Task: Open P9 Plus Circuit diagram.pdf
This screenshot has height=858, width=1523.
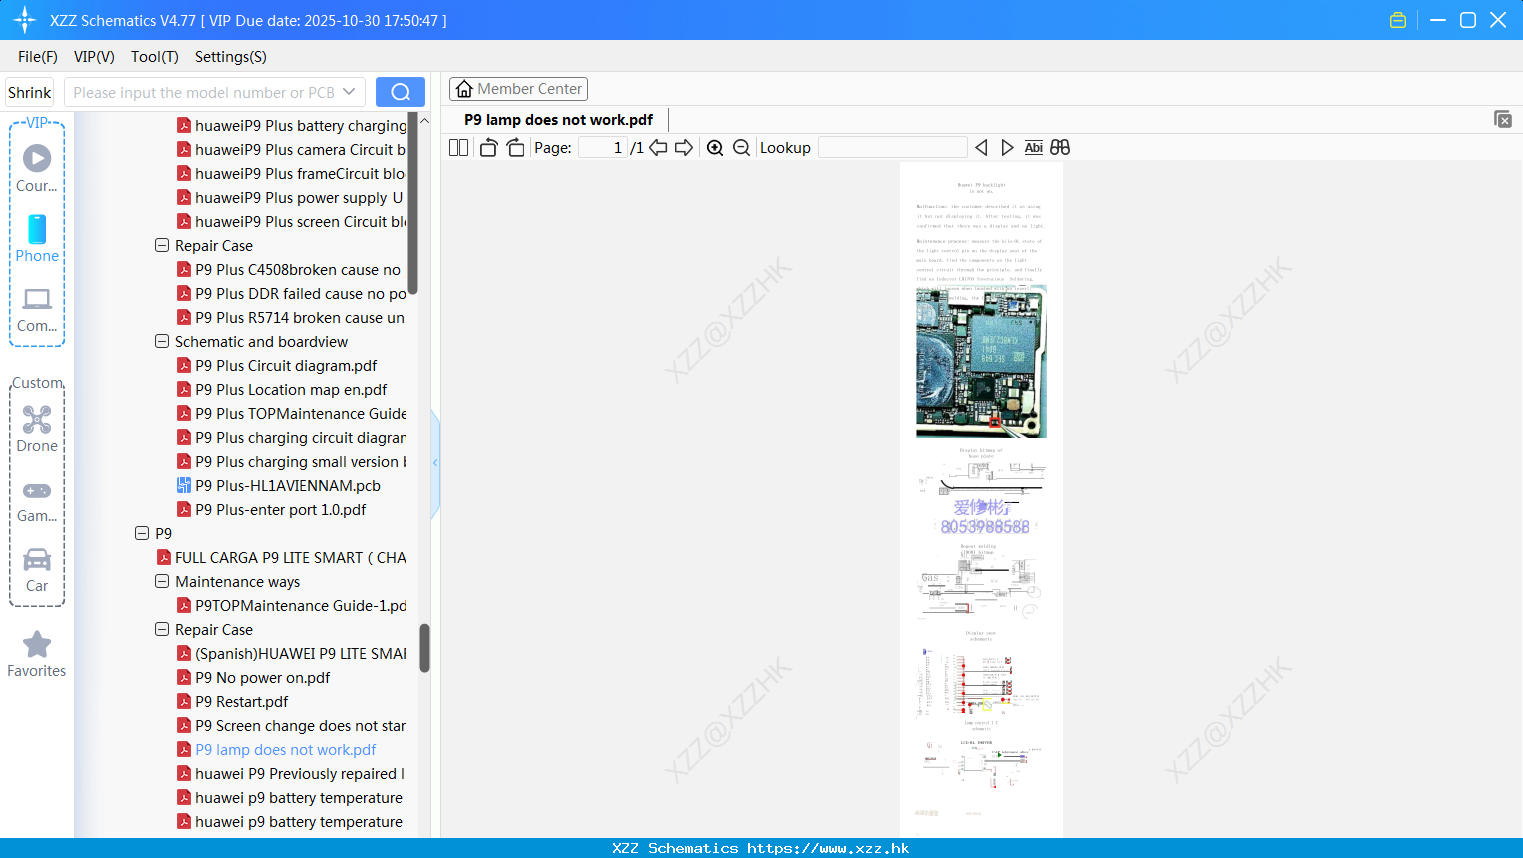Action: pyautogui.click(x=286, y=365)
